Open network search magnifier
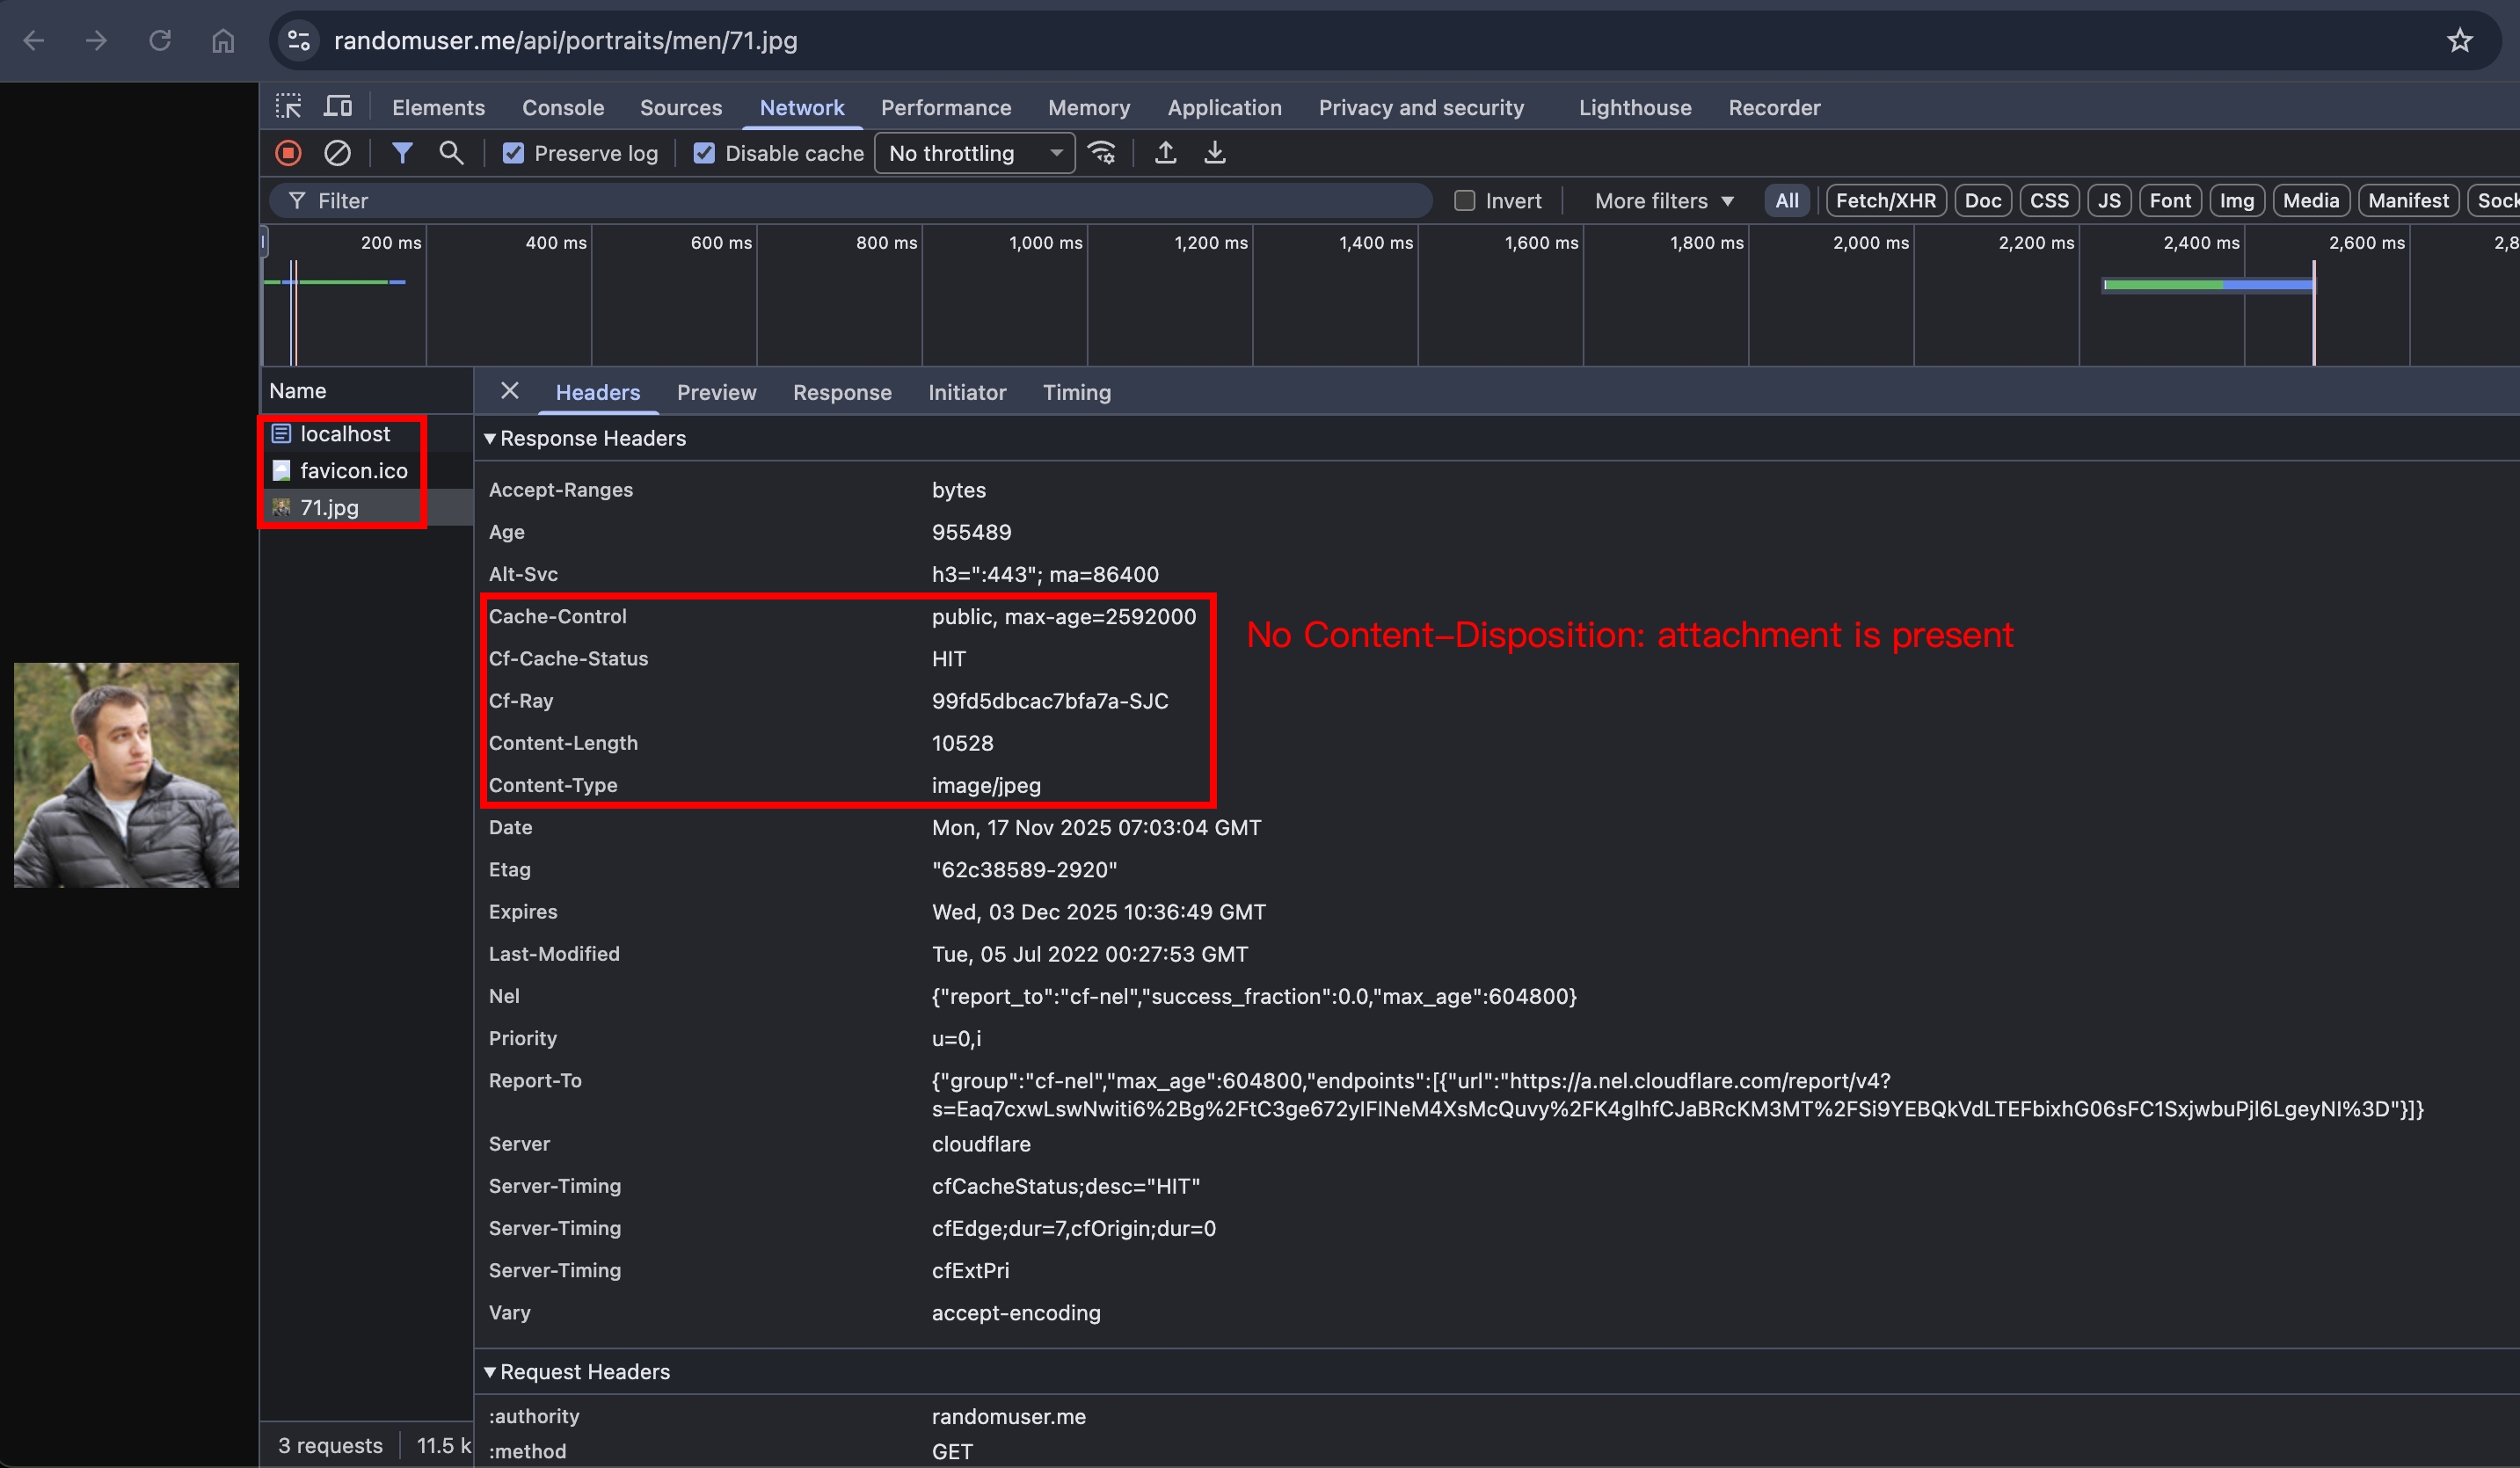The image size is (2520, 1468). click(x=451, y=153)
